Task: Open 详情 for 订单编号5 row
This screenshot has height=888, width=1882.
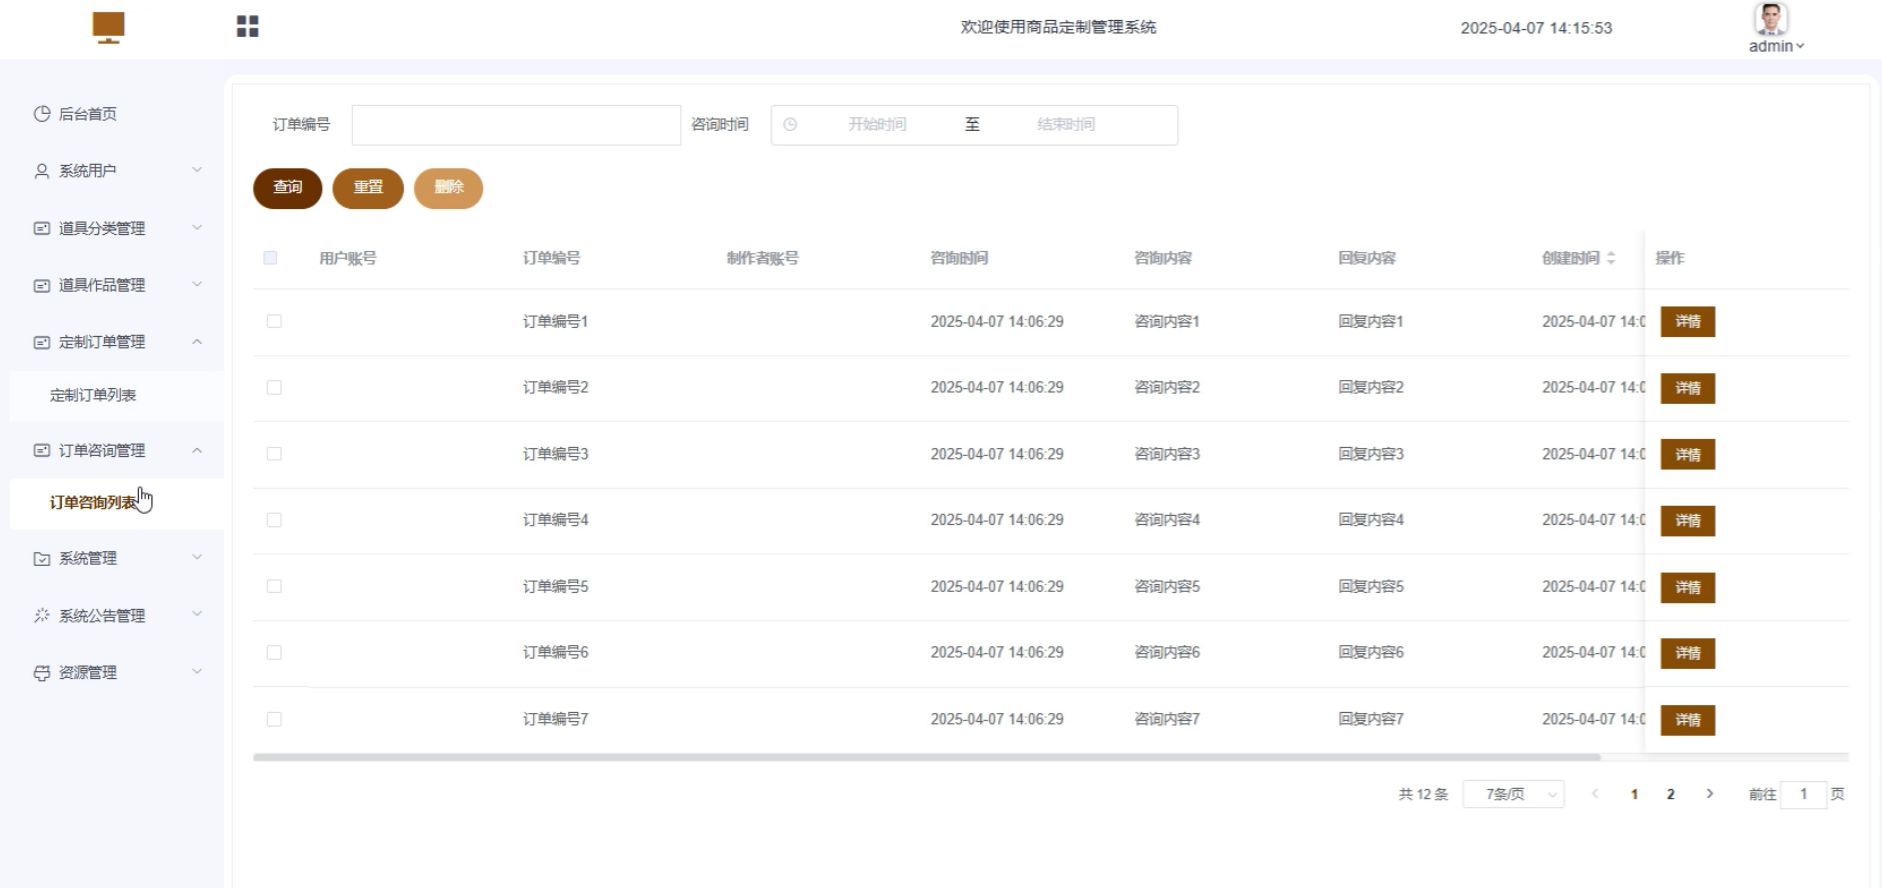Action: coord(1688,587)
